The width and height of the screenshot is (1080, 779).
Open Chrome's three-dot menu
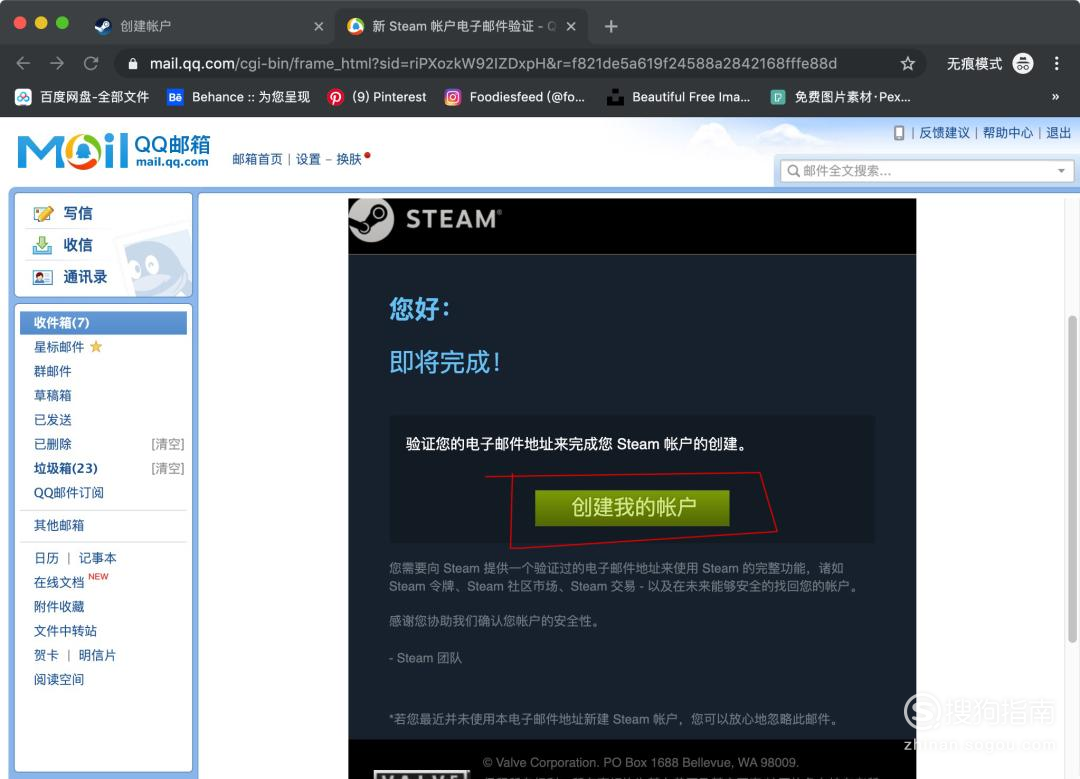pos(1057,63)
